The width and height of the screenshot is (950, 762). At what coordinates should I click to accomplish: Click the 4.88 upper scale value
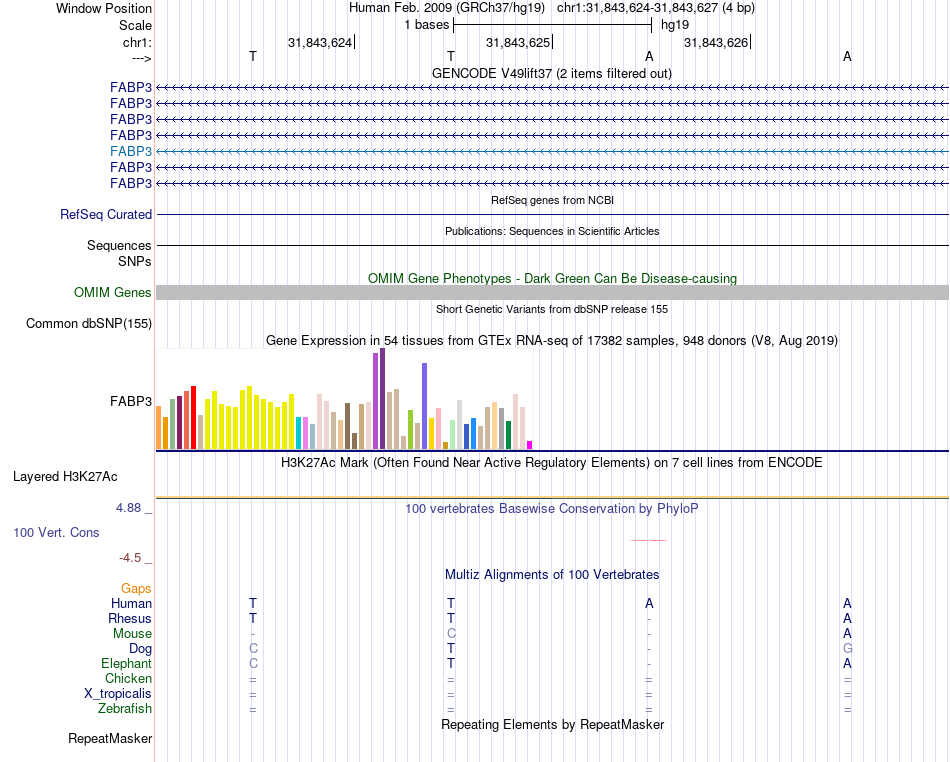pyautogui.click(x=128, y=508)
